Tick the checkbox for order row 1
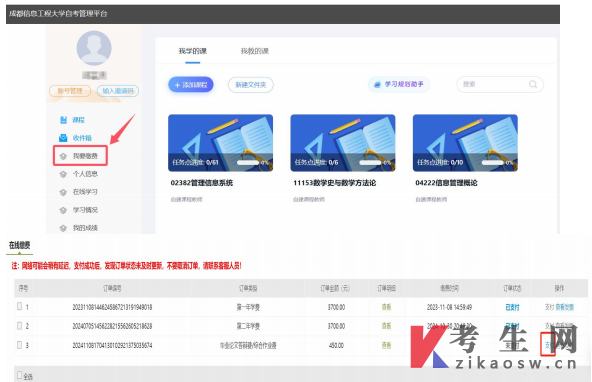This screenshot has width=592, height=382. 20,306
